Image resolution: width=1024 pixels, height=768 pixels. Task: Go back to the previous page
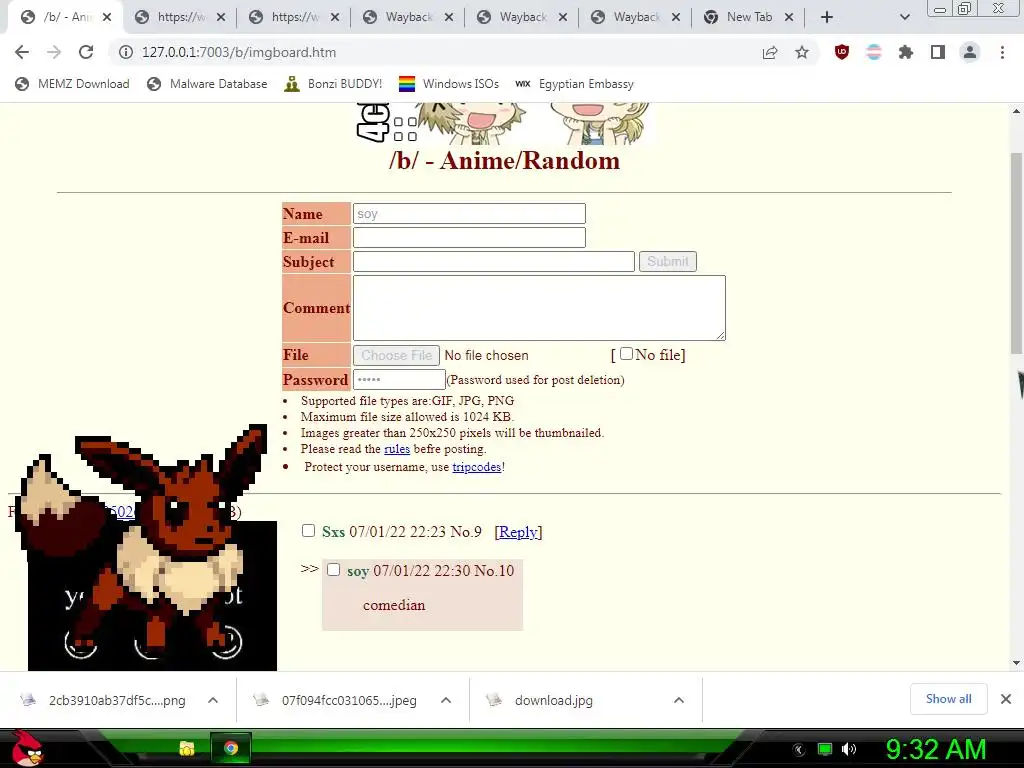pos(22,52)
